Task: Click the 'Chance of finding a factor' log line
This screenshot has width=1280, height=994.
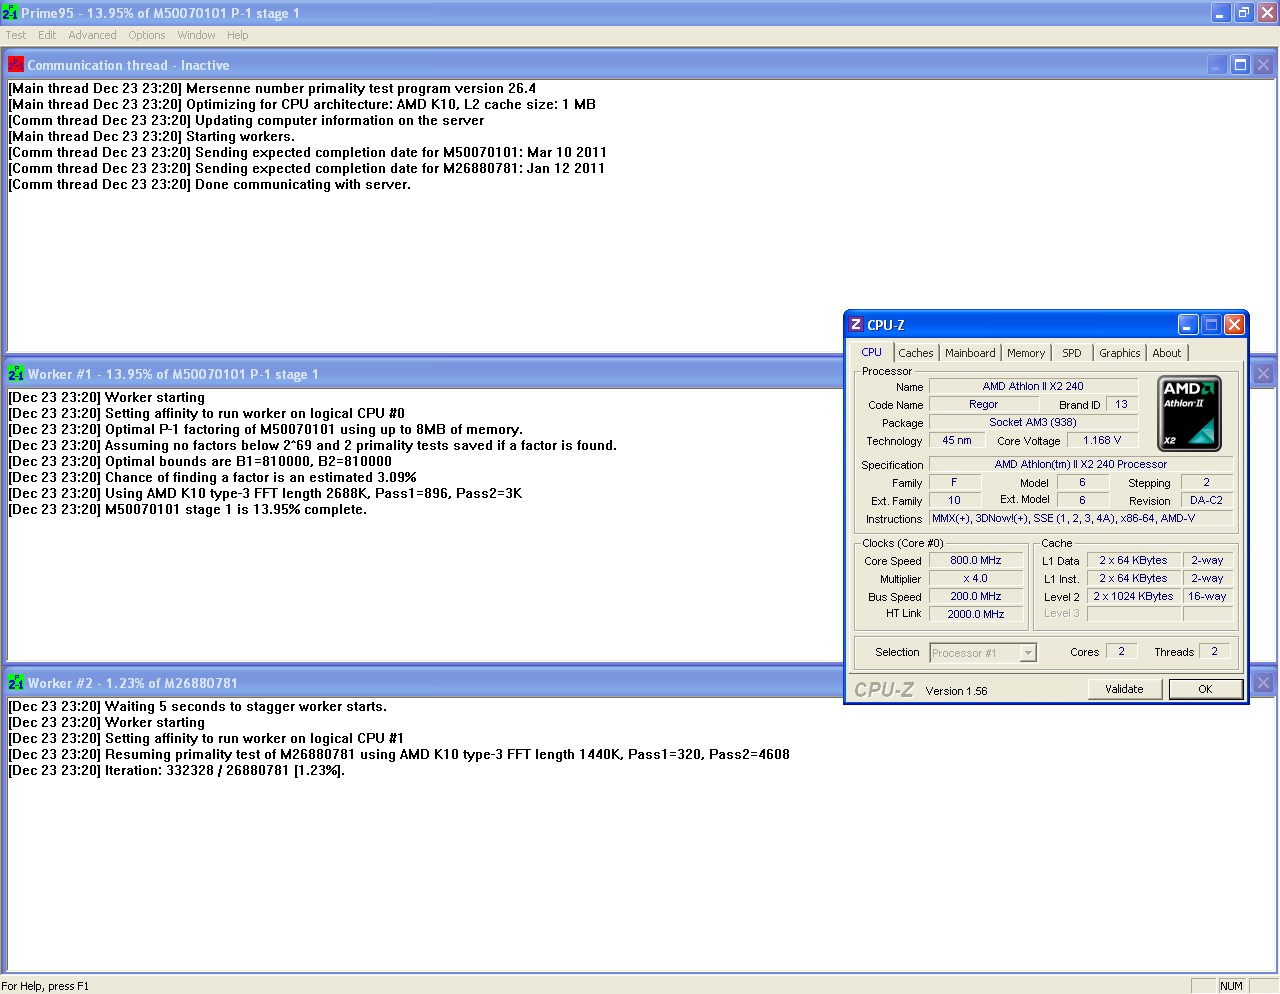Action: click(213, 478)
